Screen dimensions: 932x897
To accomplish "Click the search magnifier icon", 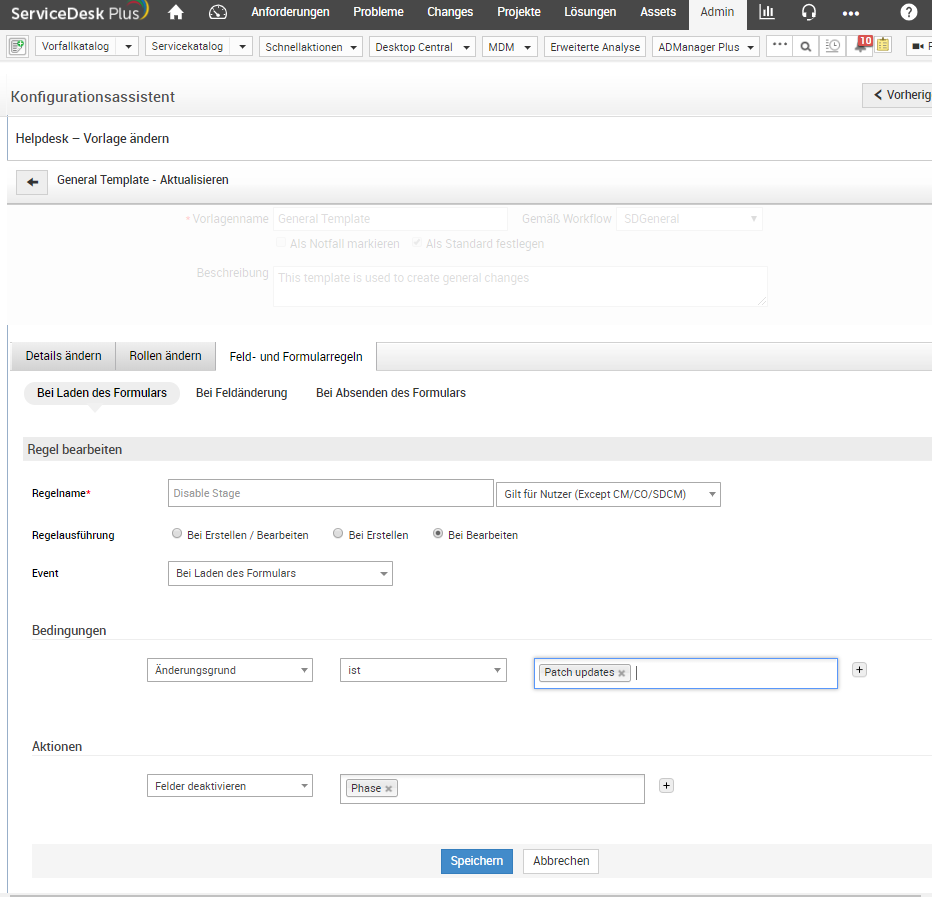I will [805, 47].
